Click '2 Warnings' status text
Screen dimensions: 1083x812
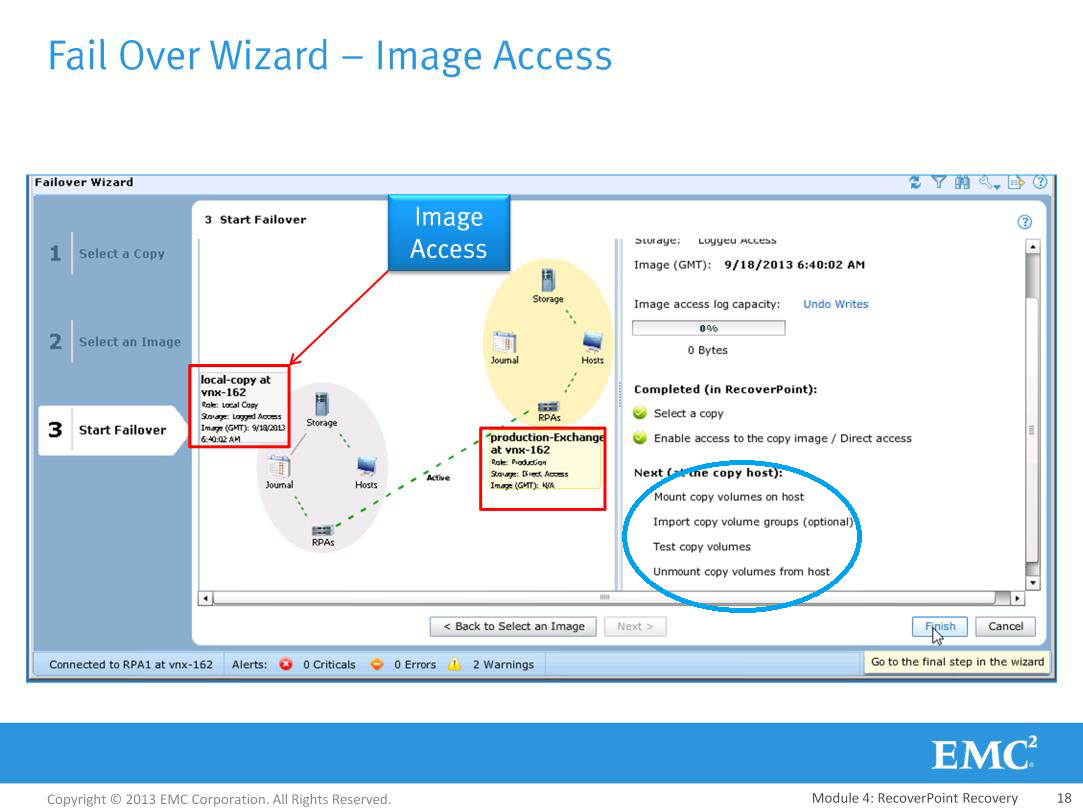[x=503, y=664]
